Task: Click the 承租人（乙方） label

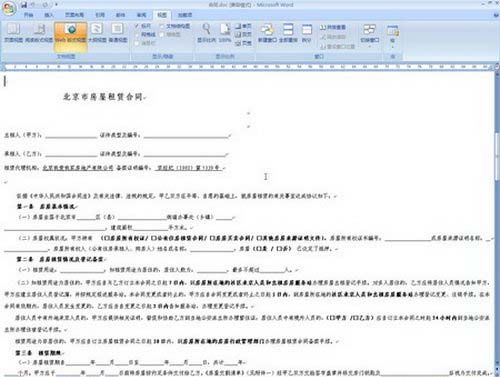Action: coord(23,154)
